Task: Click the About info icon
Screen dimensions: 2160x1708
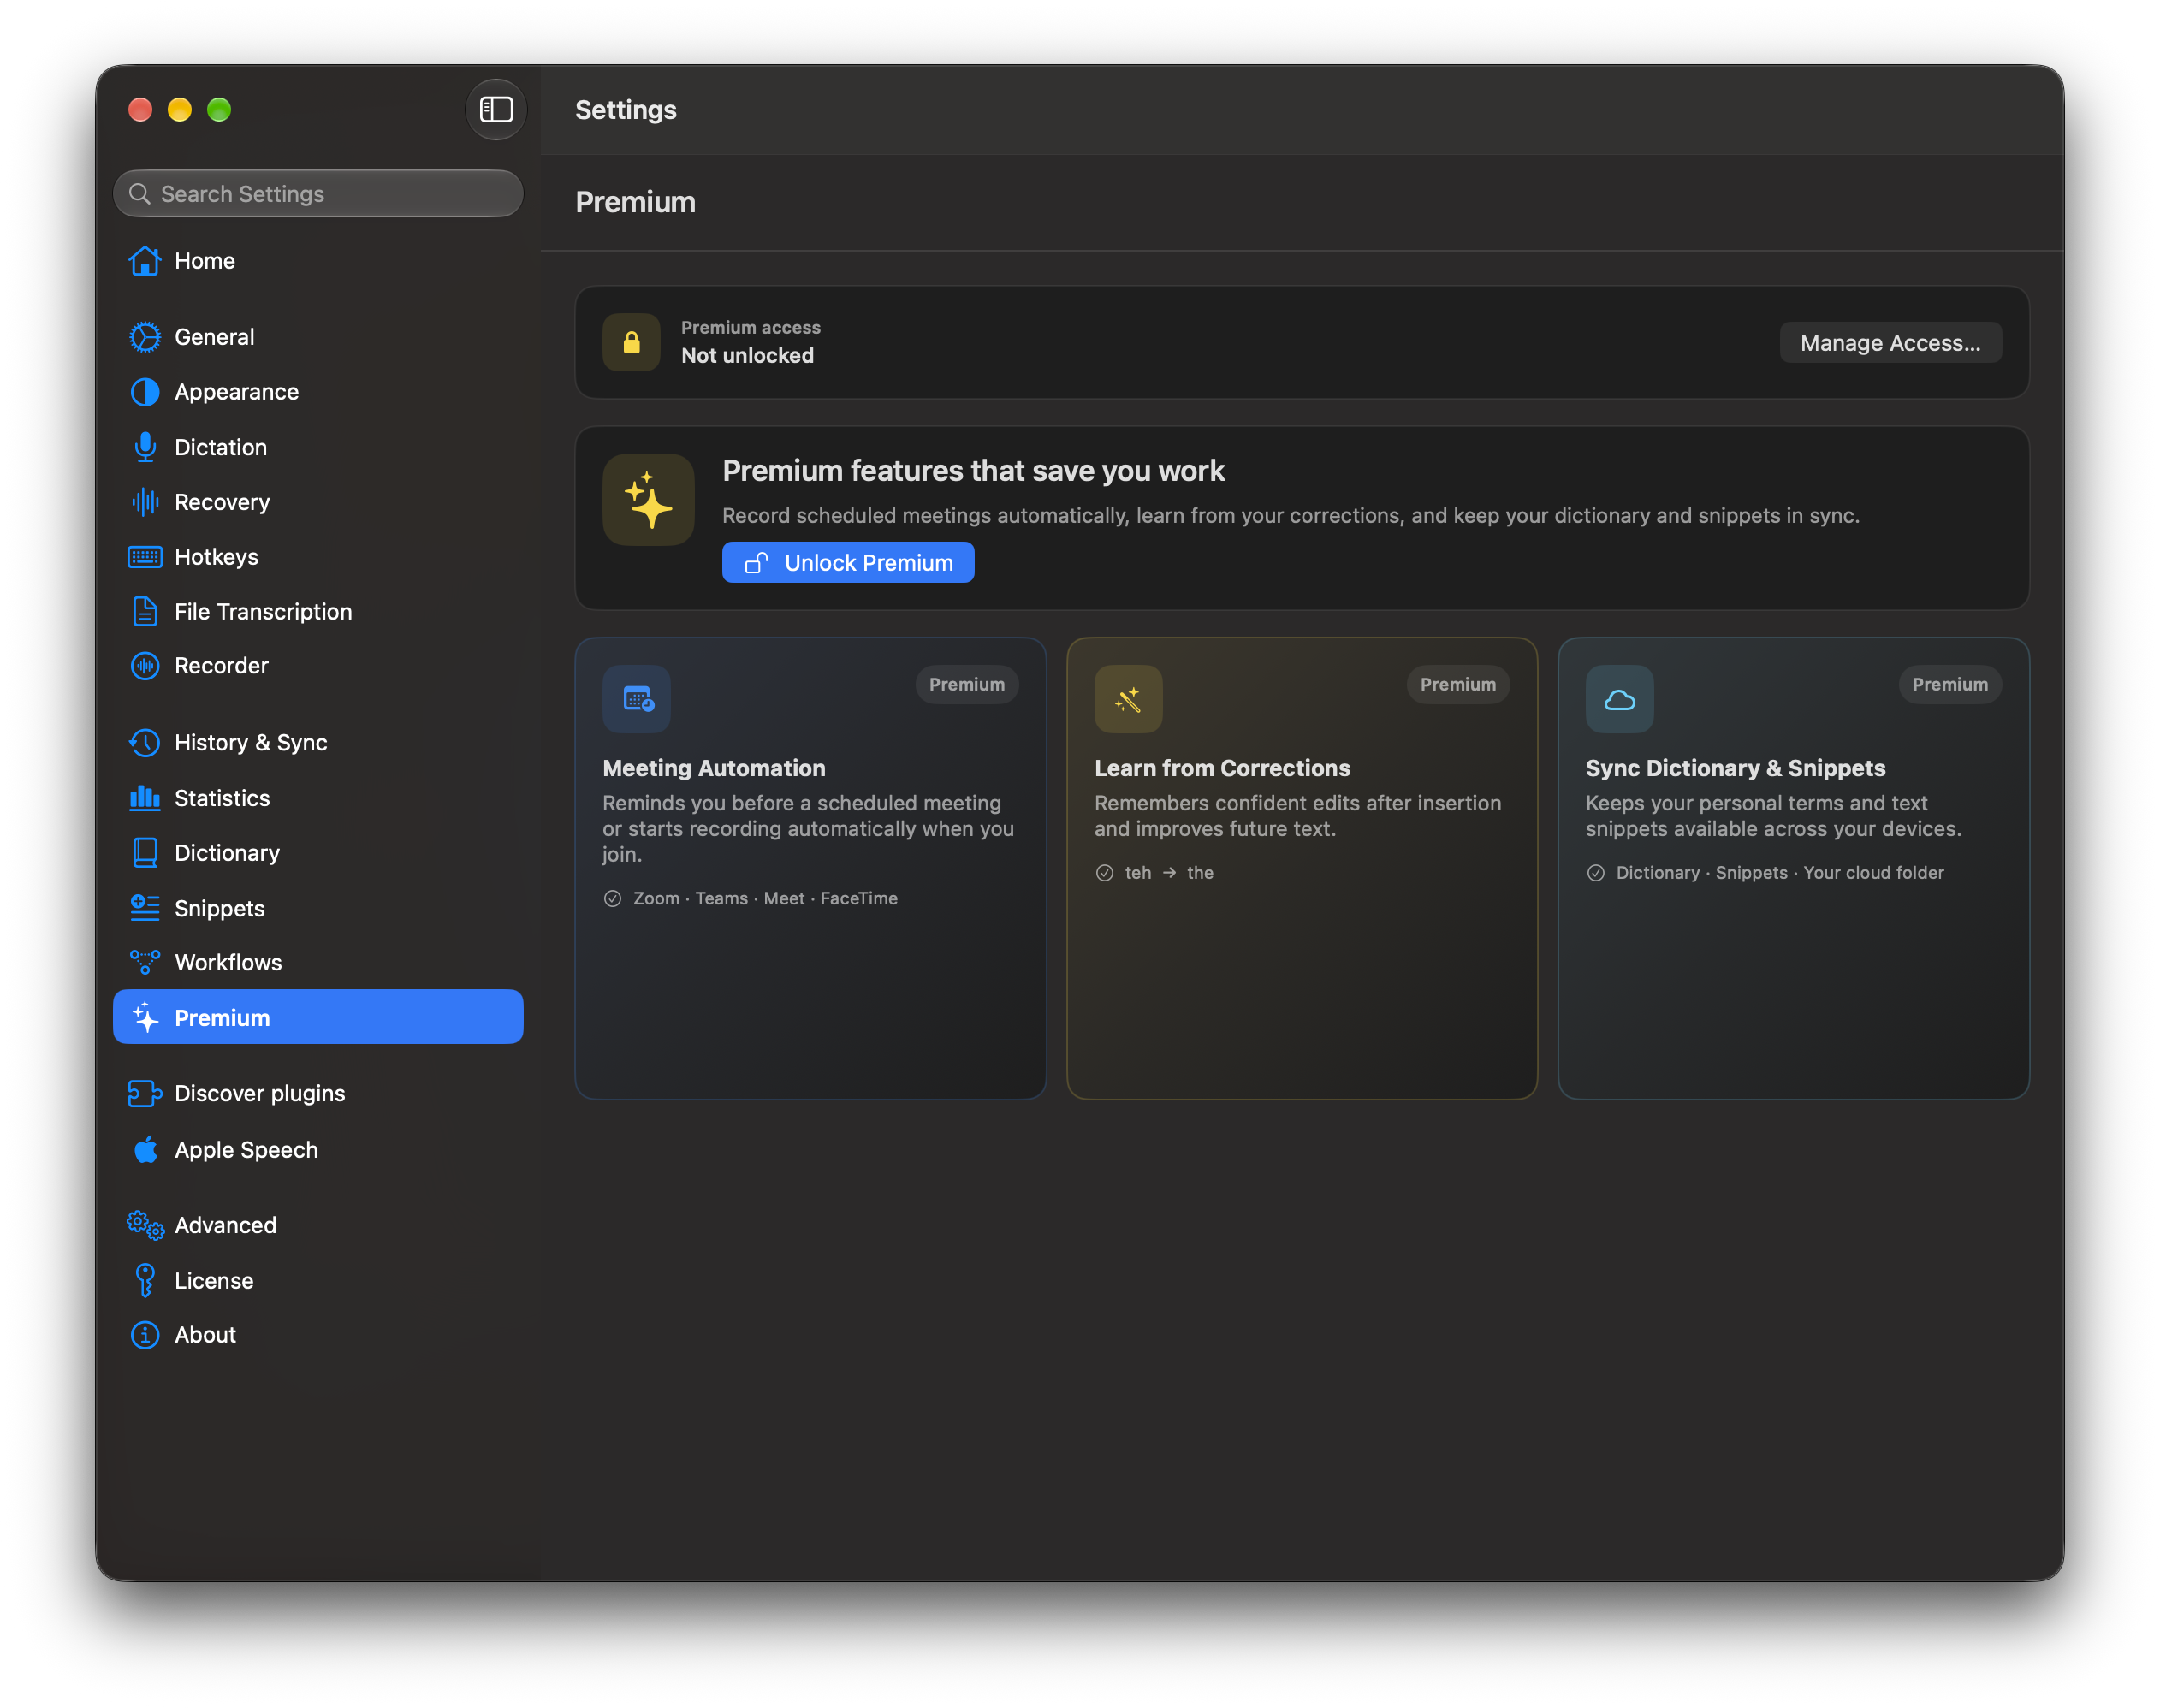Action: [145, 1335]
